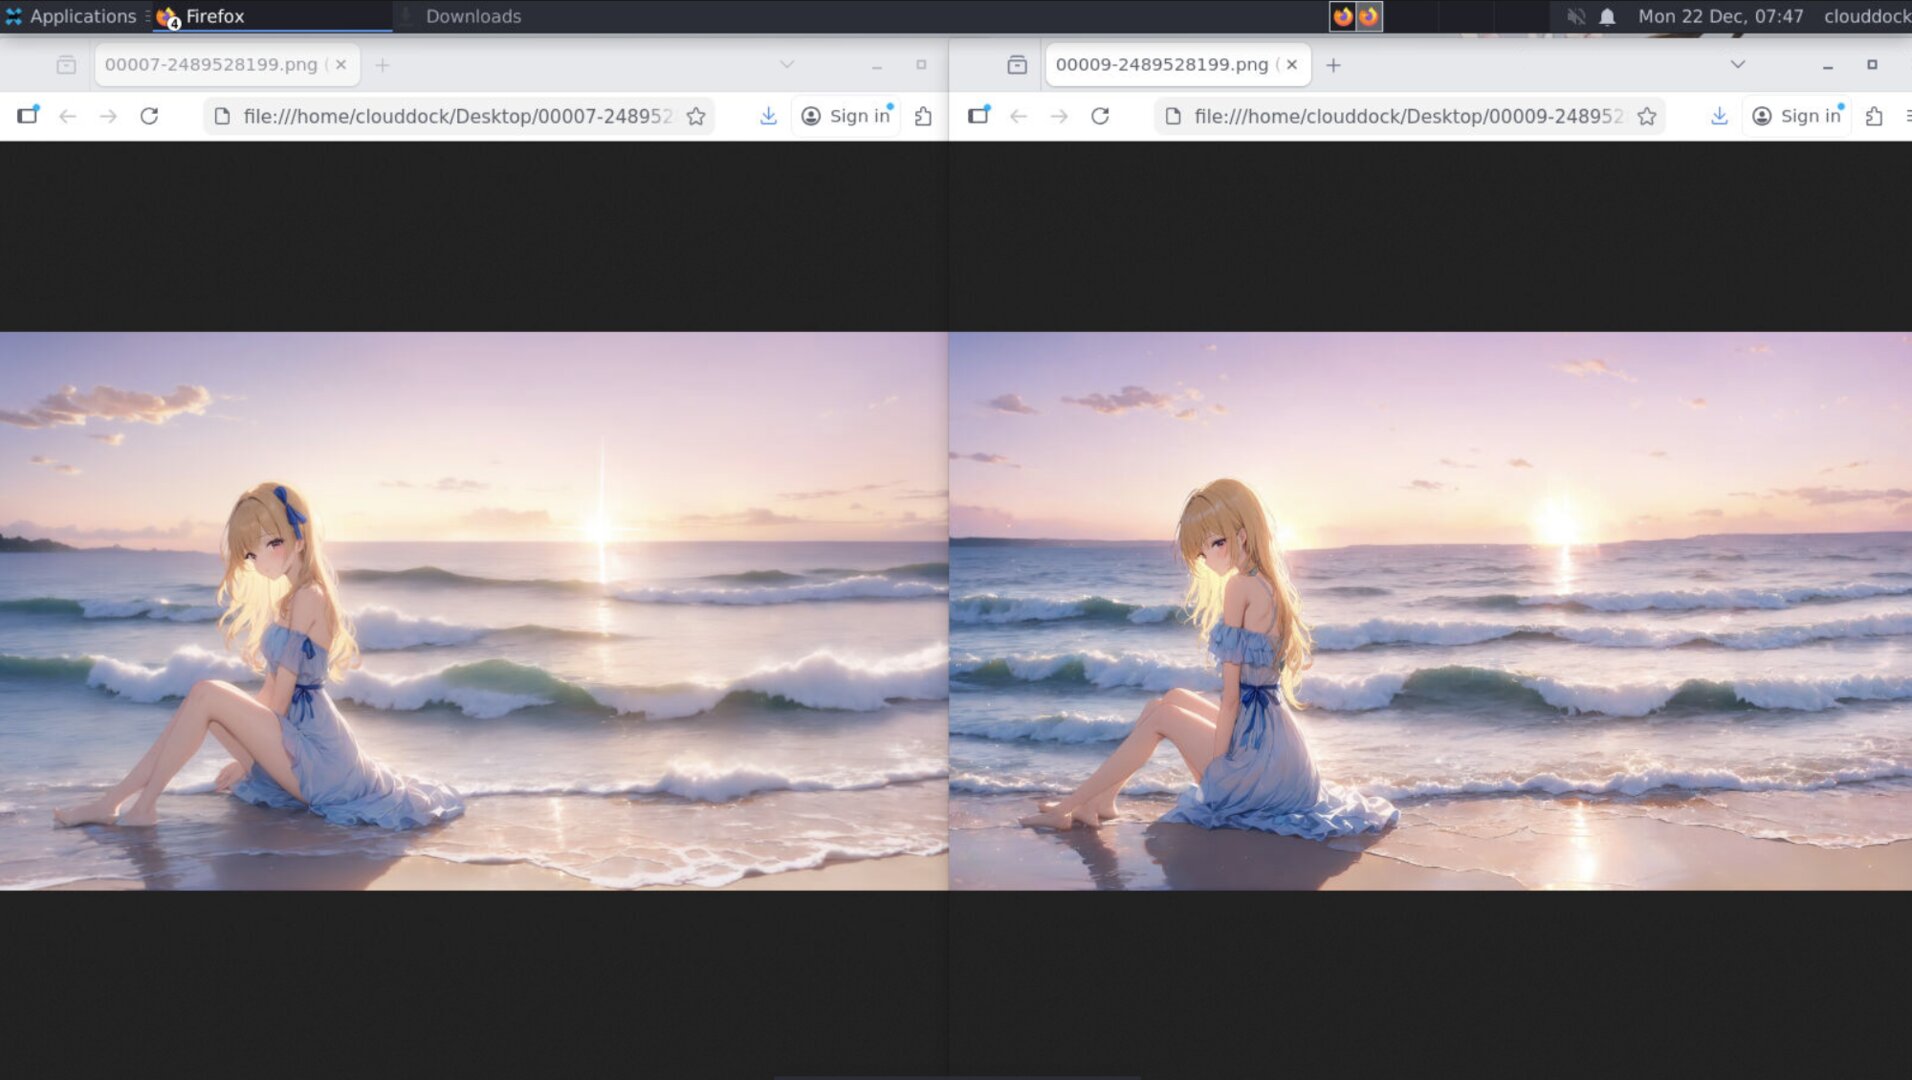Click the Sign in button in the left window

pyautogui.click(x=846, y=115)
